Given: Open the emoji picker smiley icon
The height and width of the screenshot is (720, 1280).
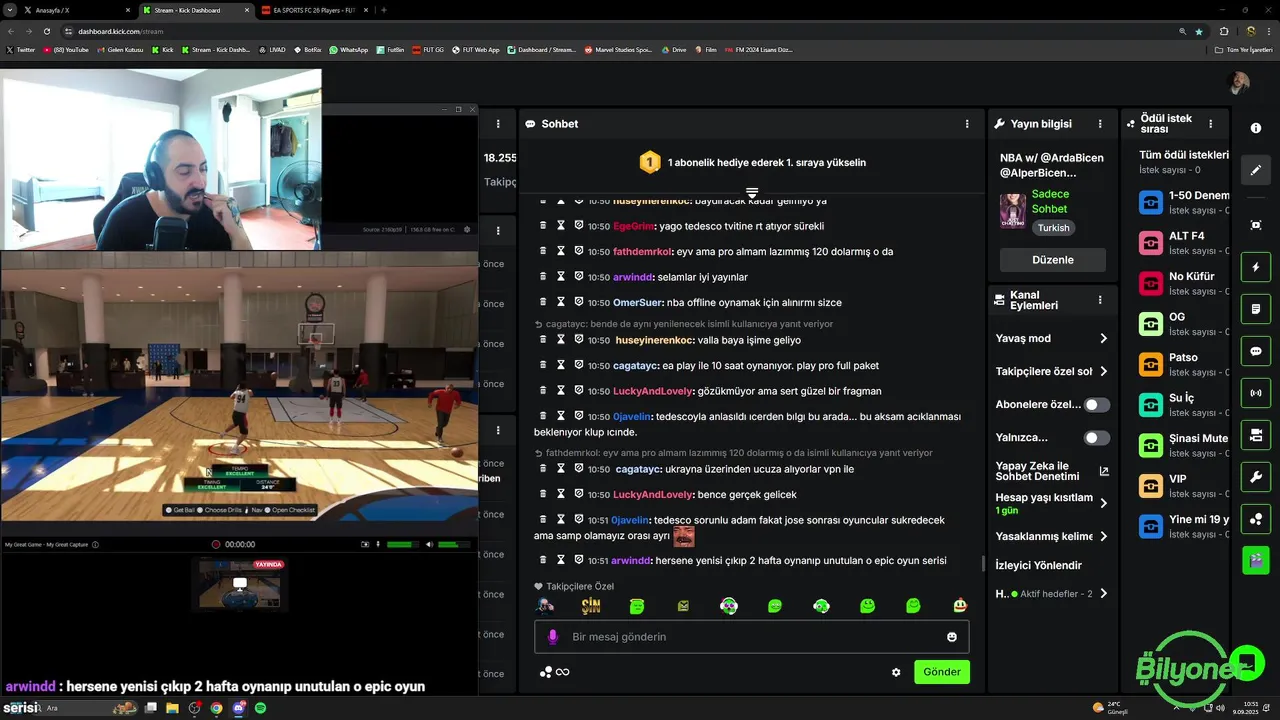Looking at the screenshot, I should click(952, 637).
